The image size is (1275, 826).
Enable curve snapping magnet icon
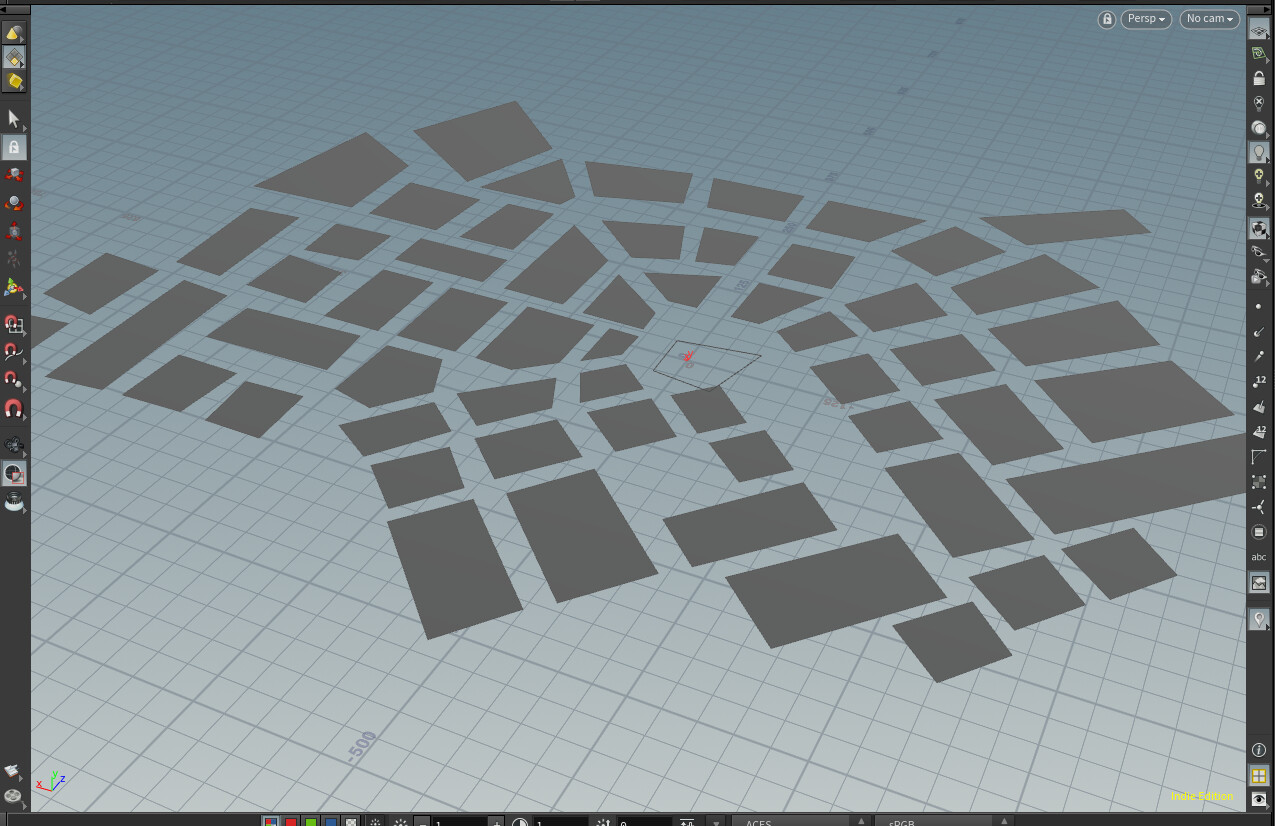(14, 352)
